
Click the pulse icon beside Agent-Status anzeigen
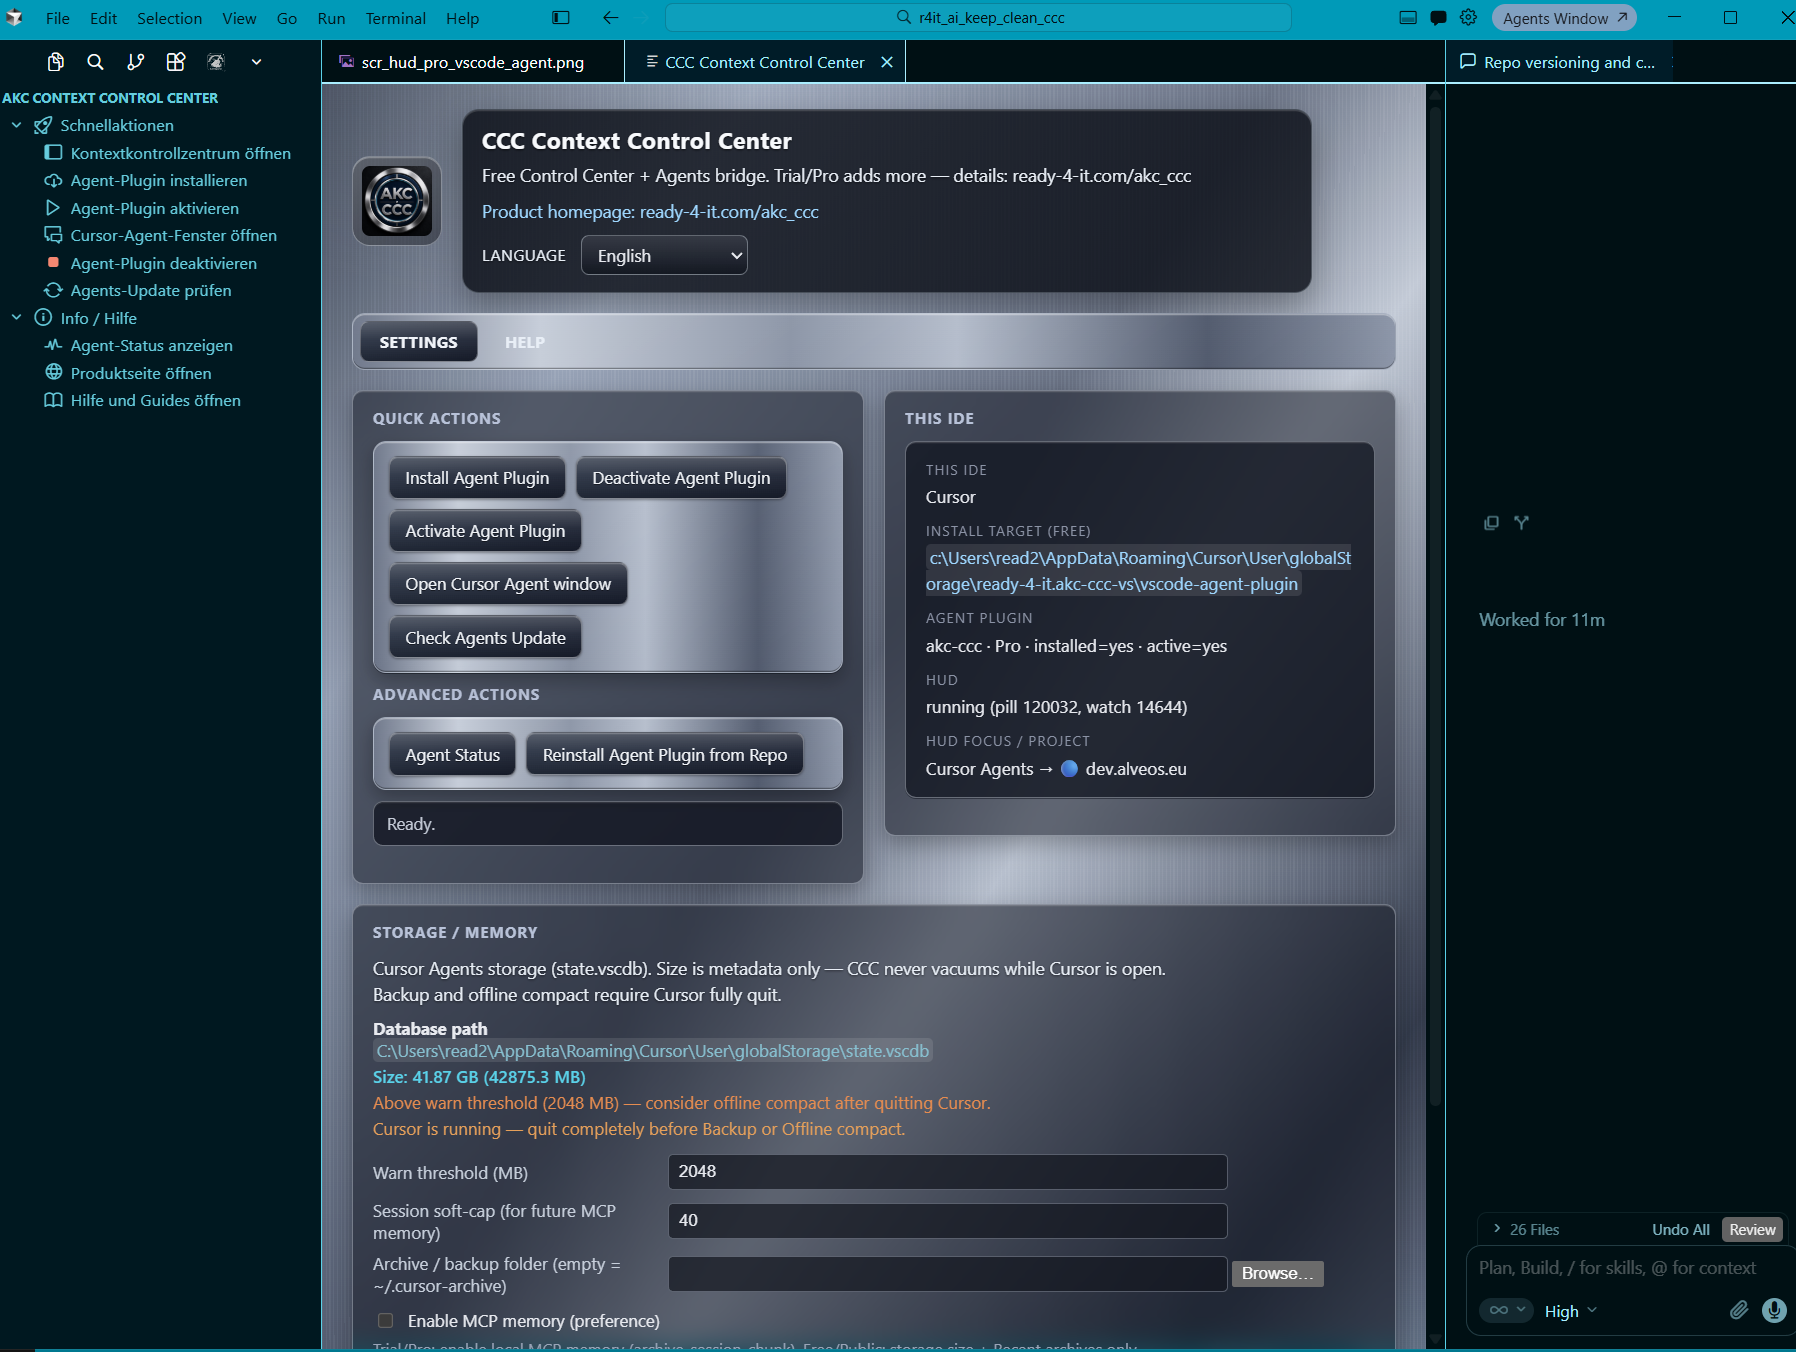coord(54,346)
